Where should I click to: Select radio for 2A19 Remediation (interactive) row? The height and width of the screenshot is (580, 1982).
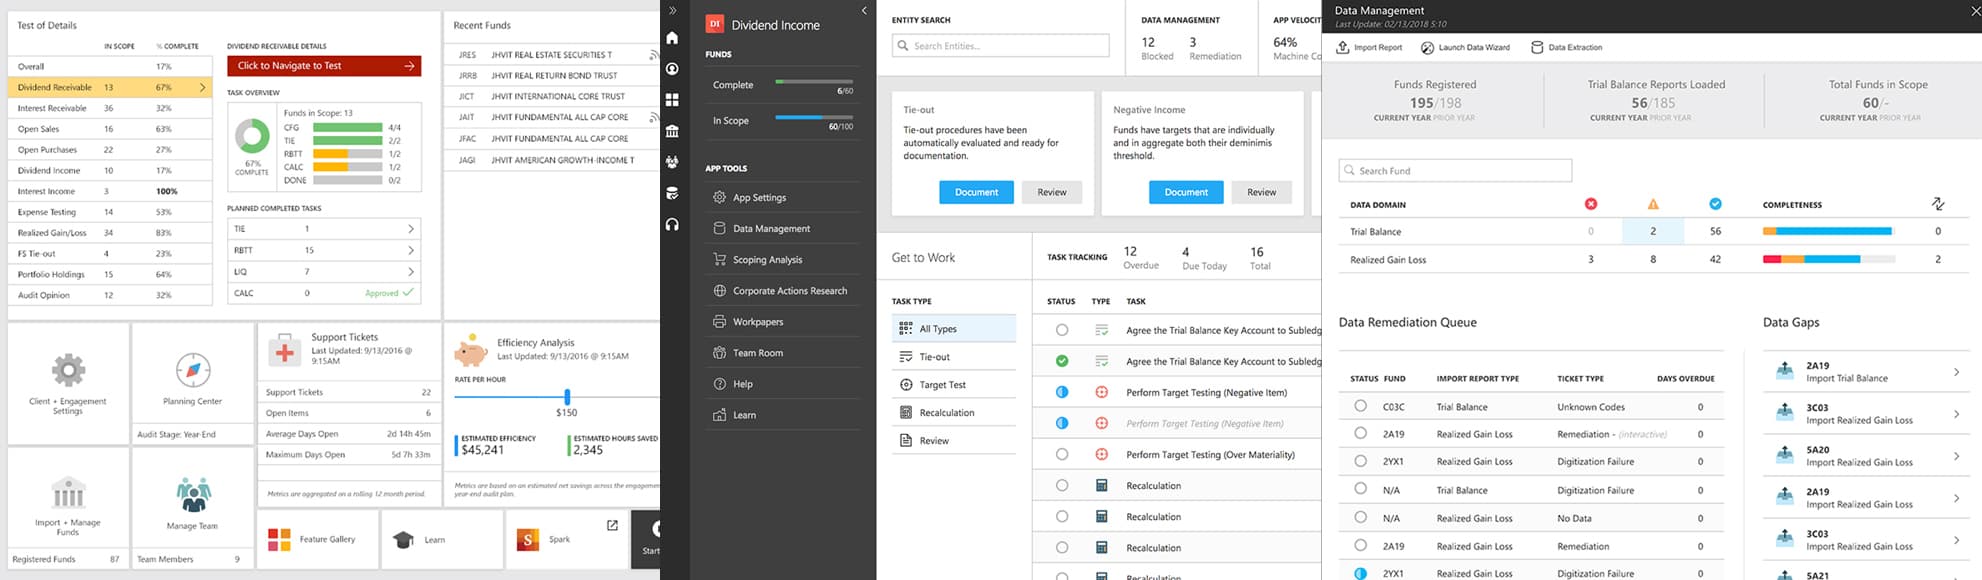click(x=1360, y=433)
